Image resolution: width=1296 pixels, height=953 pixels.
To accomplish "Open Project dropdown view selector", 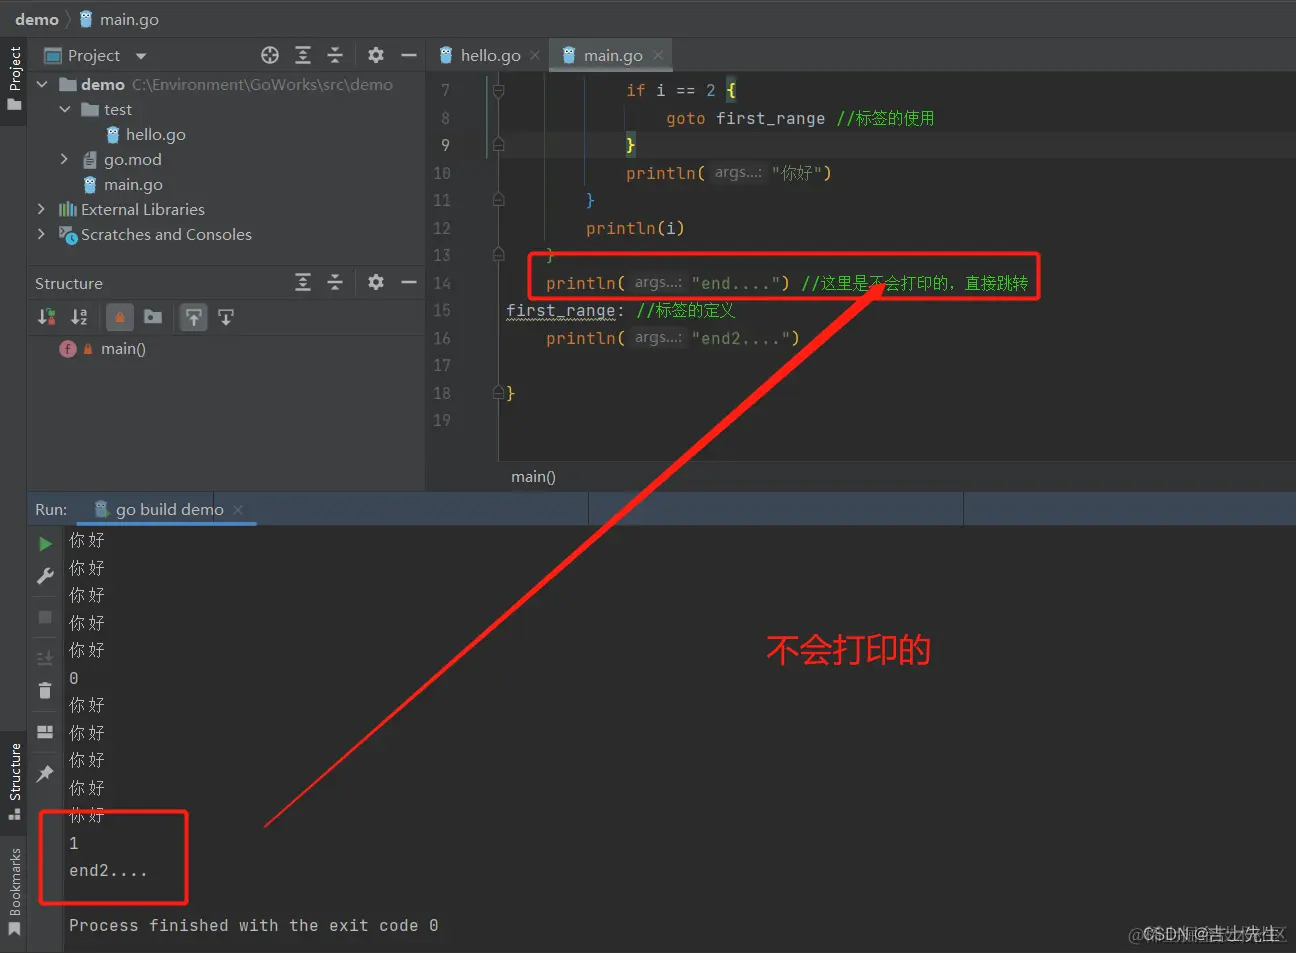I will tap(141, 56).
